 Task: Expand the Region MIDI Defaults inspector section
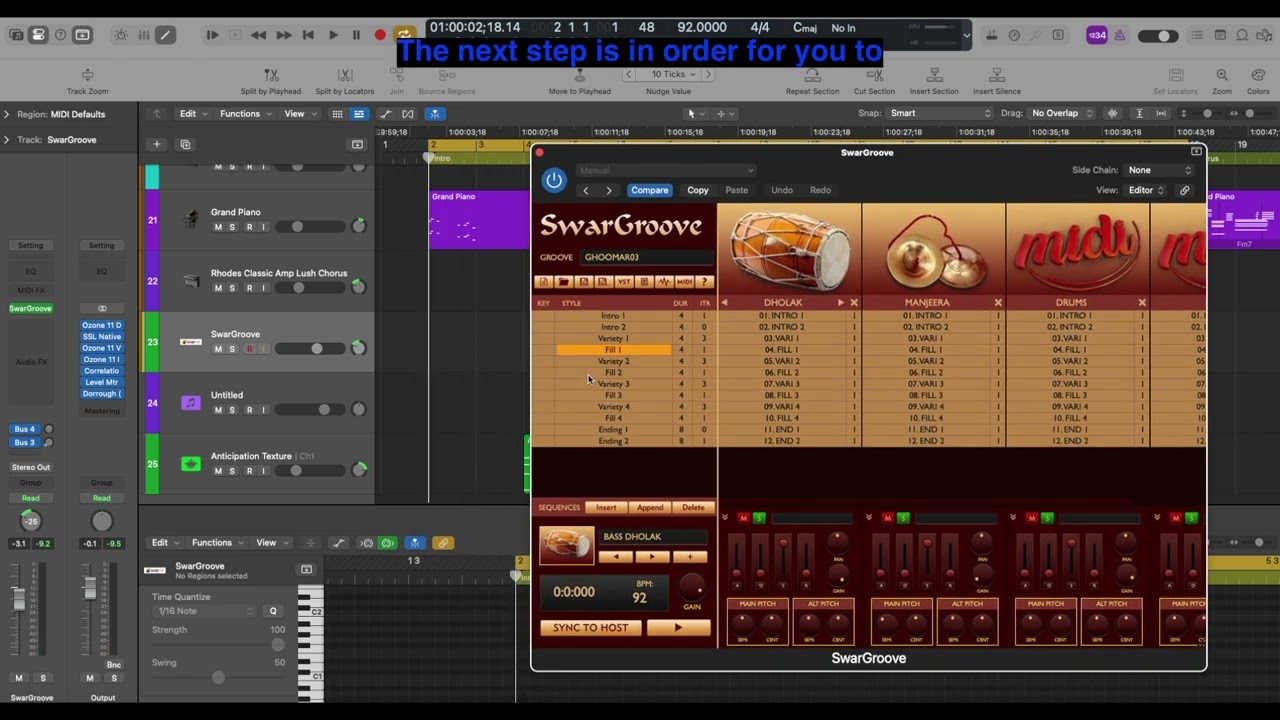pyautogui.click(x=6, y=114)
